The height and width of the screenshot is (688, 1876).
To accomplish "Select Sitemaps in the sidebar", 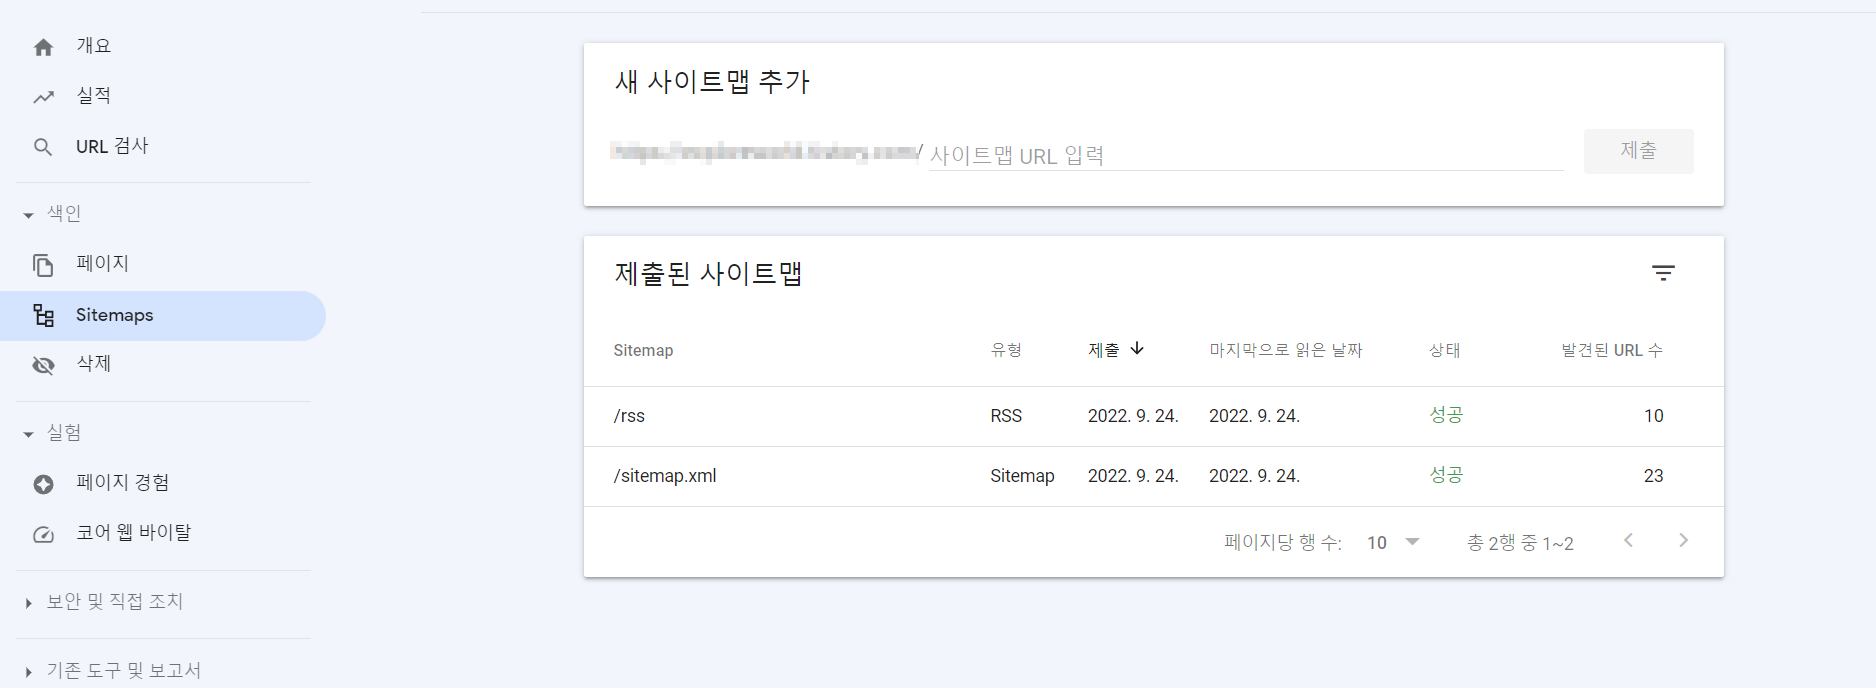I will pos(163,316).
